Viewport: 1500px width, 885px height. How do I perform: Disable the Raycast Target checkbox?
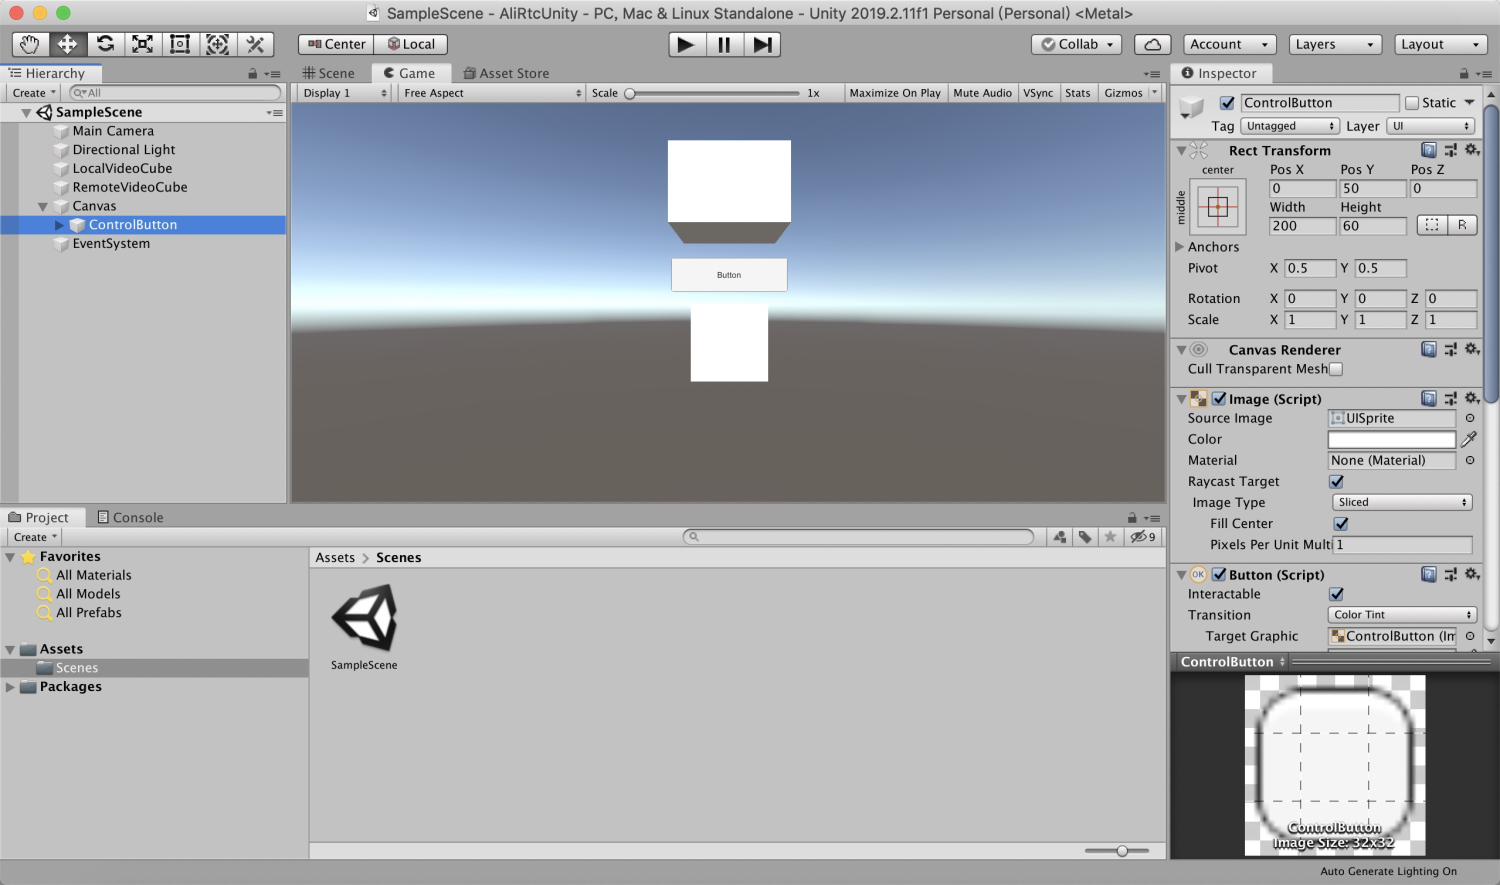1337,482
